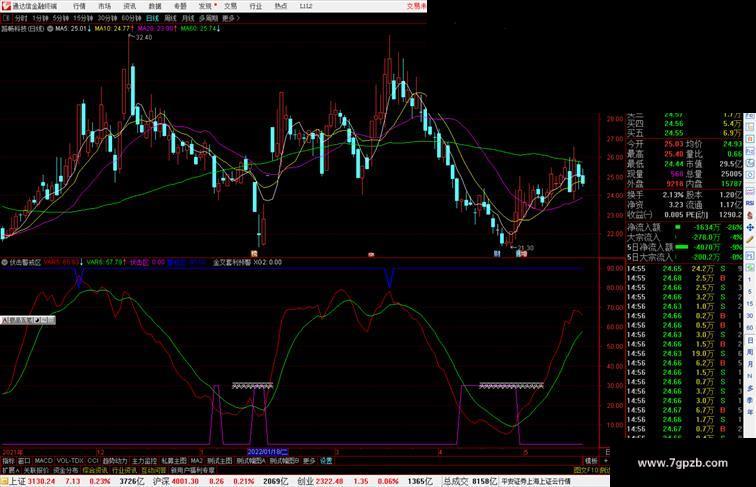Click the 新用户福利专享 link
The width and height of the screenshot is (756, 487).
[x=193, y=470]
